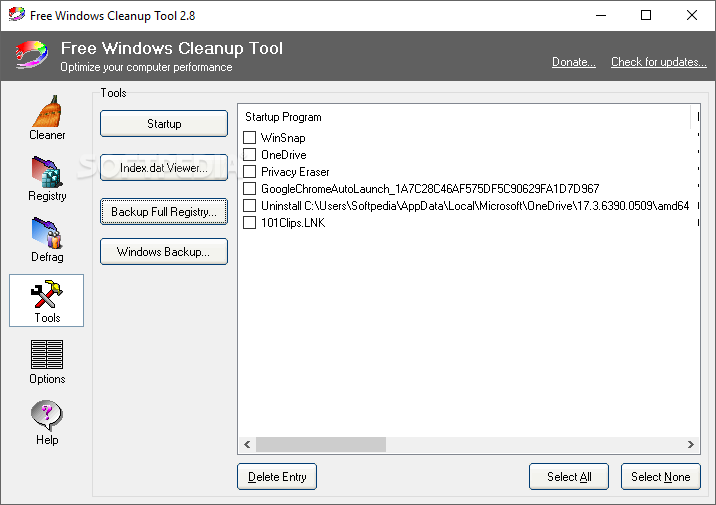
Task: Close the Free Windows Cleanup Tool window
Action: click(x=692, y=15)
